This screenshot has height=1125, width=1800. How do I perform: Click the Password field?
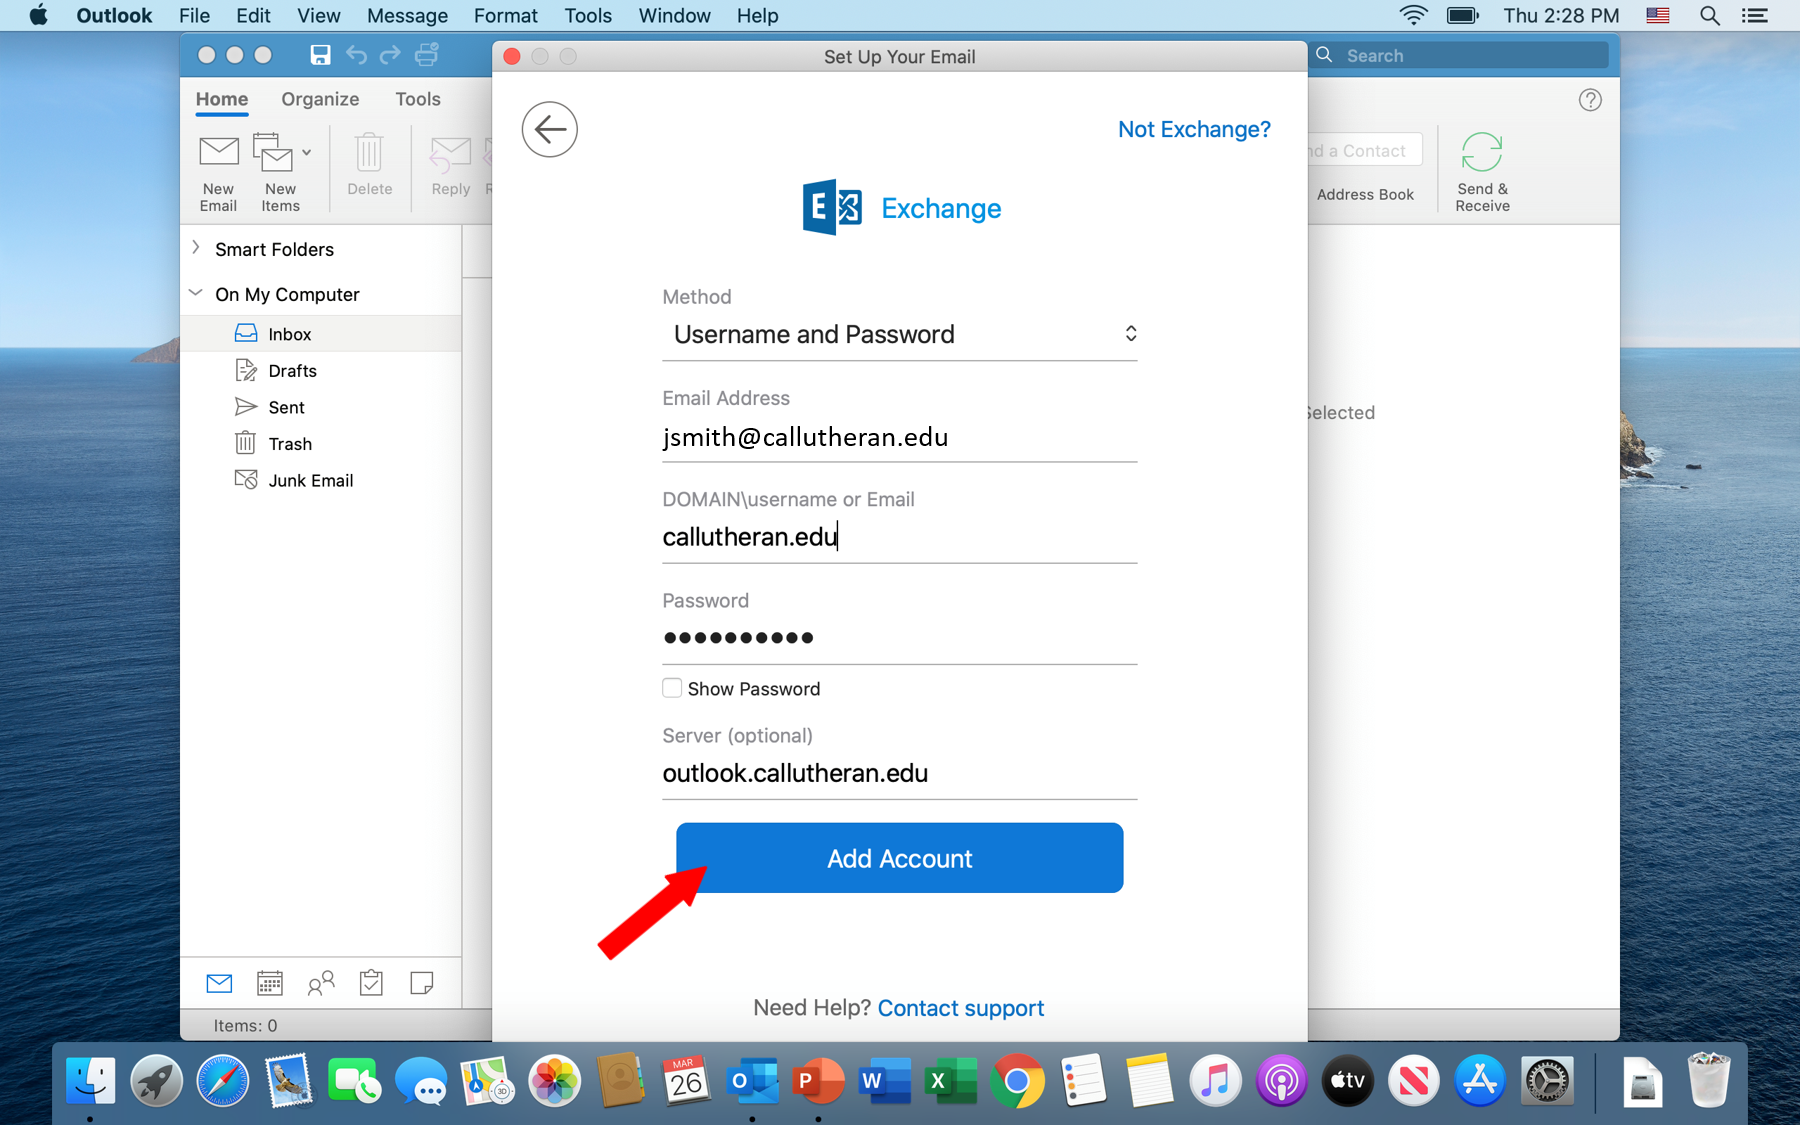900,638
